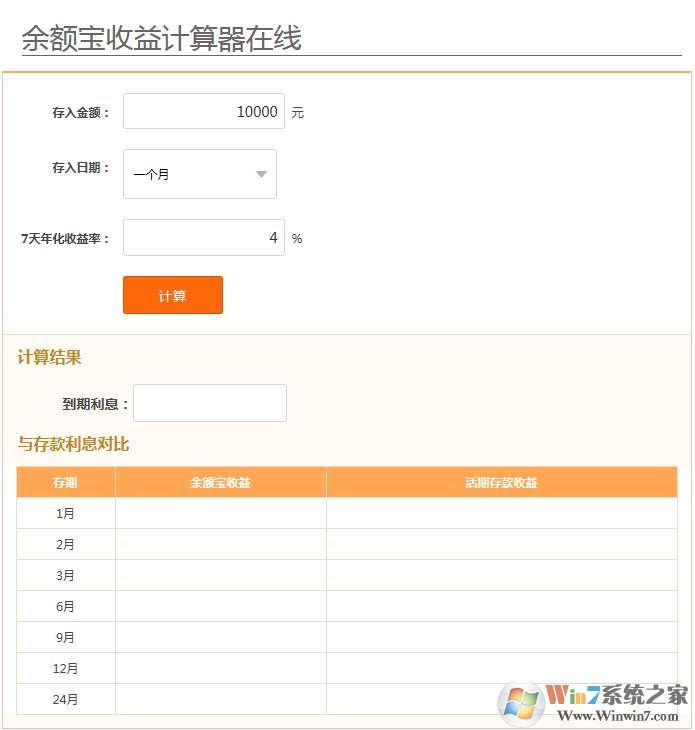Click the 2月 deposit term row
The image size is (695, 730).
click(65, 544)
